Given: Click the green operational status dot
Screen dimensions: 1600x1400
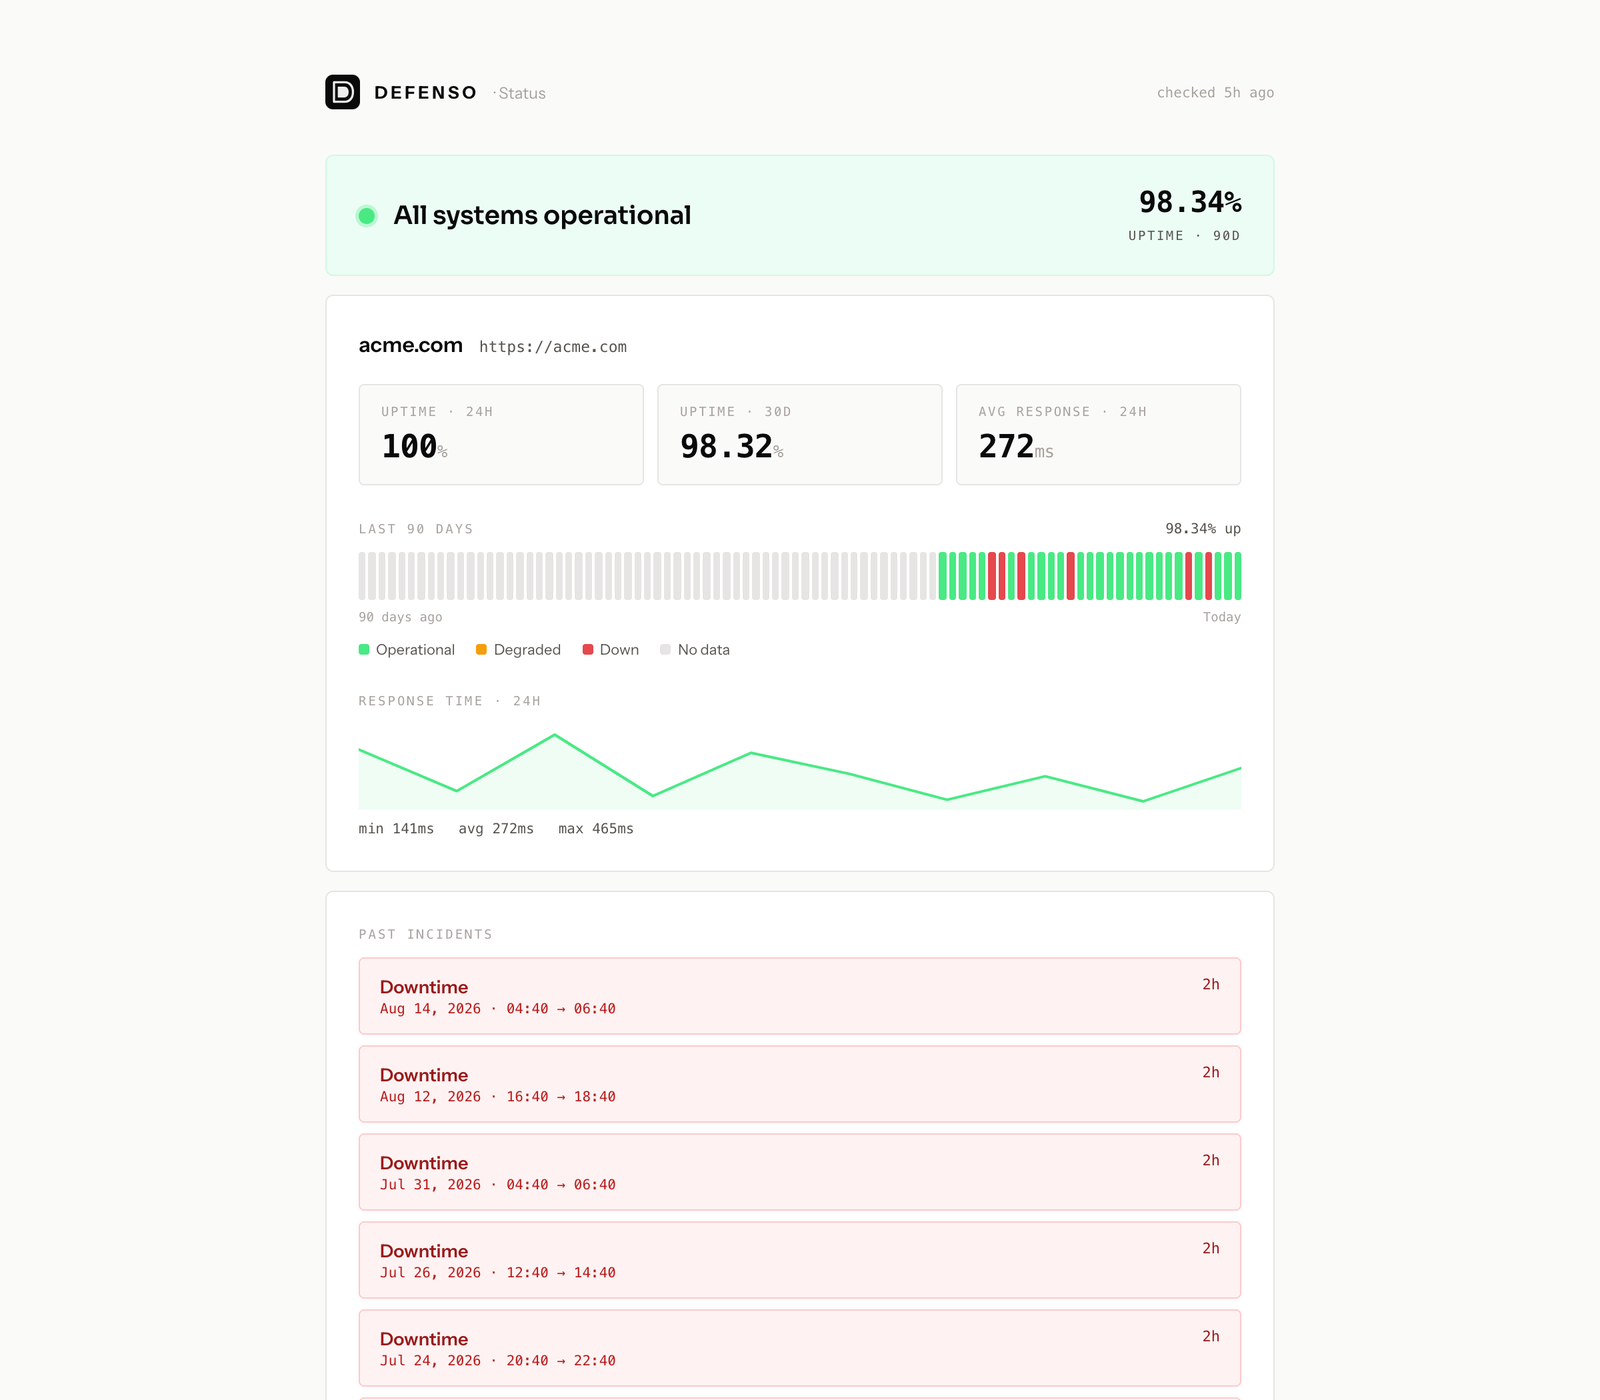Looking at the screenshot, I should tap(367, 215).
